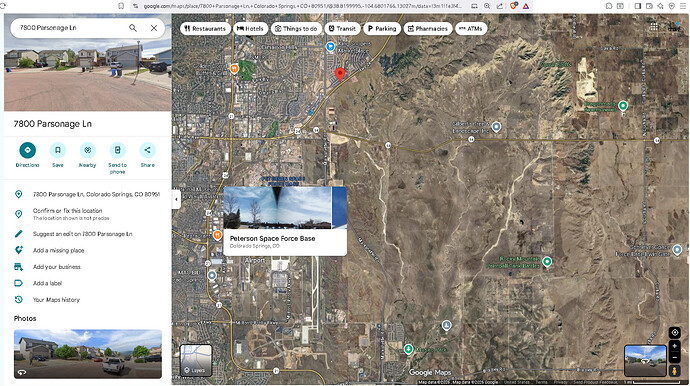Open the header street view image
This screenshot has height=386, width=690.
88,75
